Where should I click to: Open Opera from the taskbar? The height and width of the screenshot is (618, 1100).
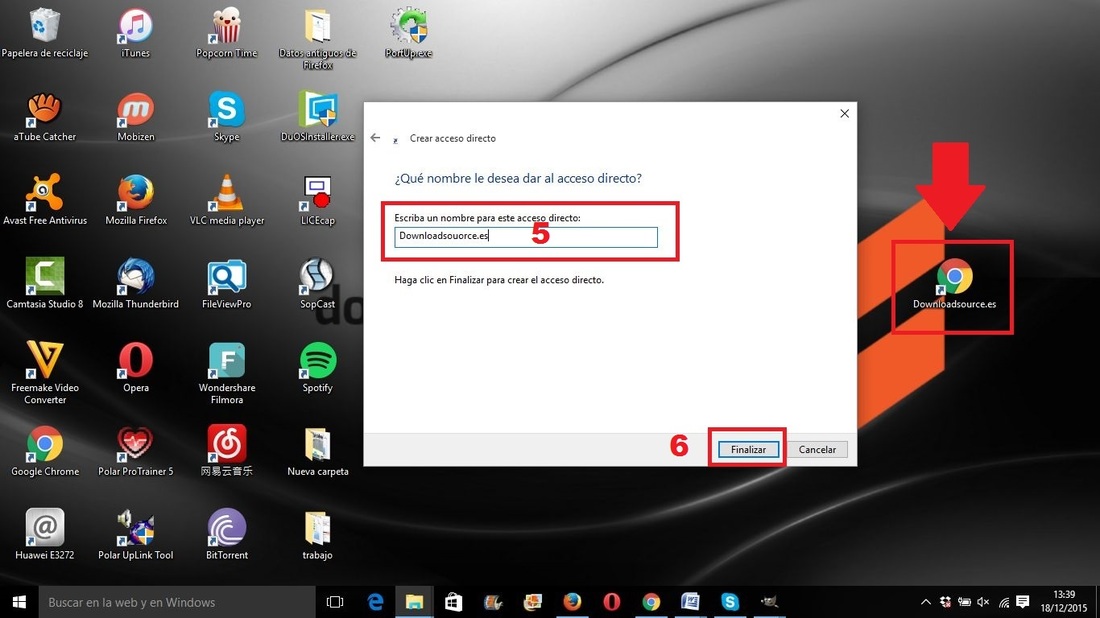pyautogui.click(x=611, y=602)
